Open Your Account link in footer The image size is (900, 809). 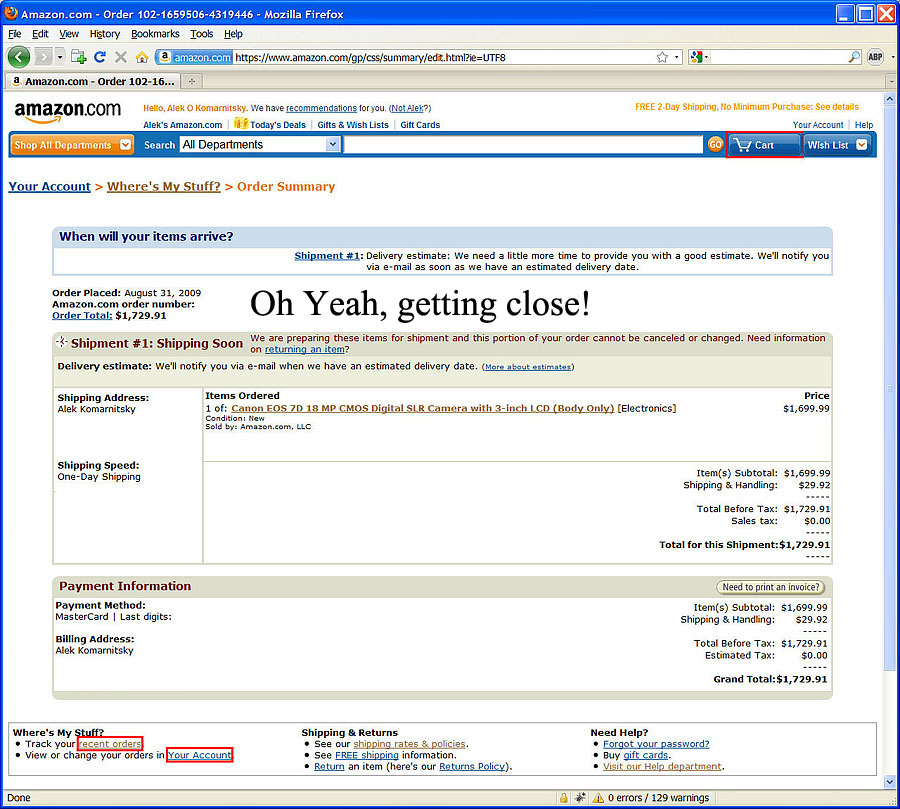pos(200,755)
